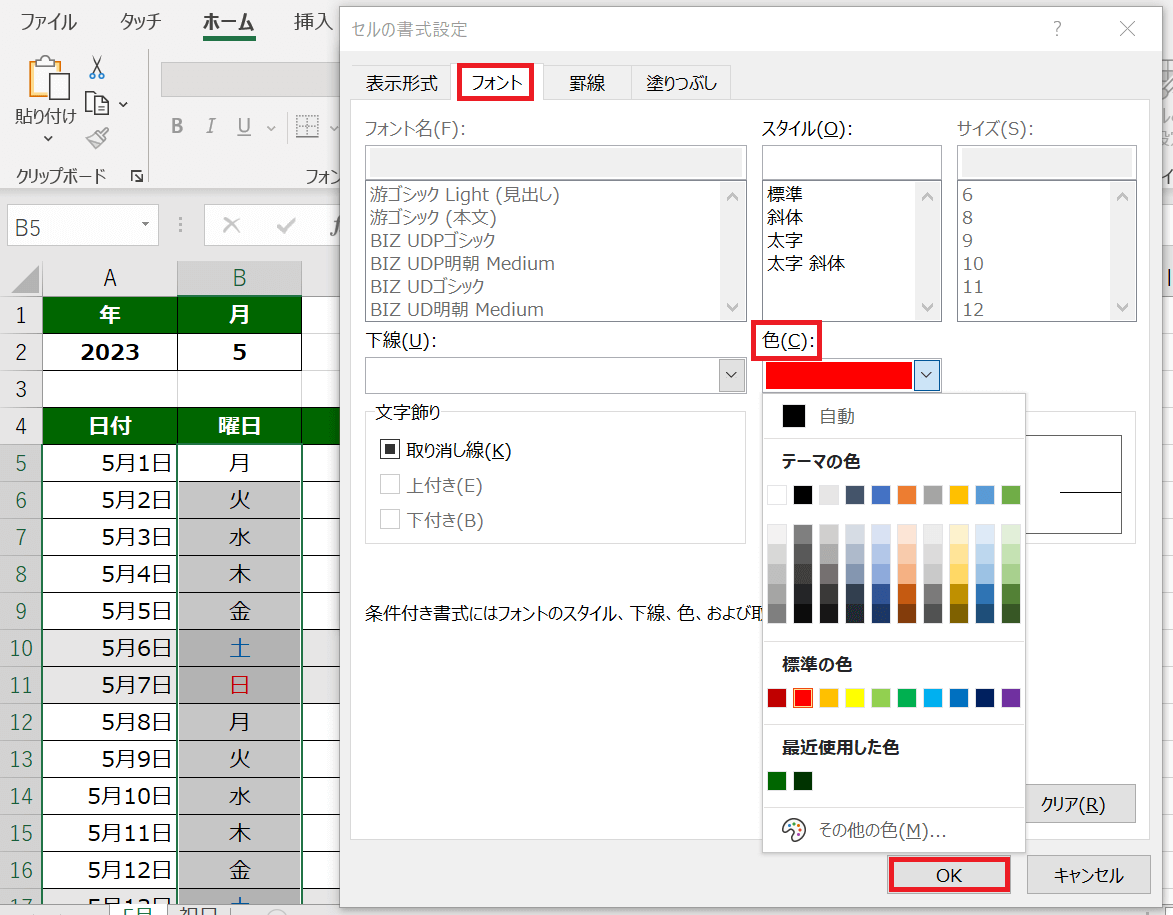Toggle the Underline U icon
1173x915 pixels.
pyautogui.click(x=243, y=126)
